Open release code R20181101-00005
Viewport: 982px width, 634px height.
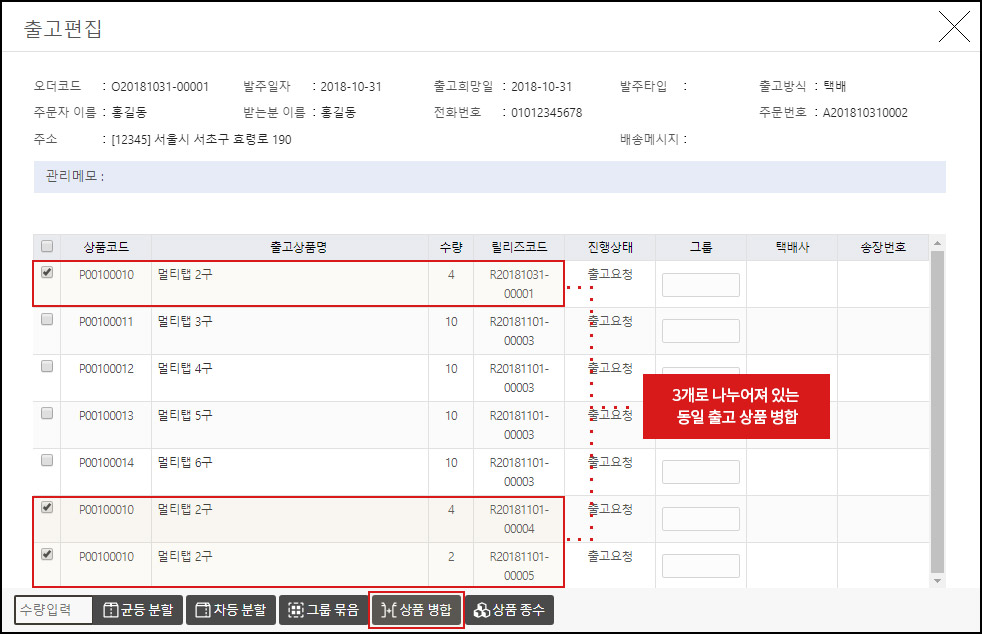518,566
